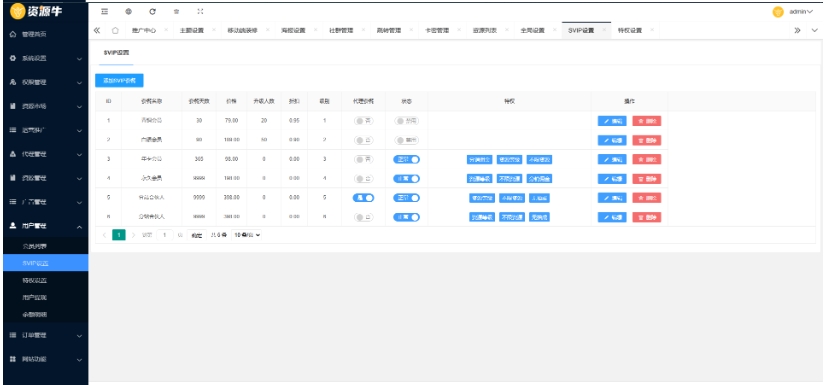828x385 pixels.
Task: Click the list icon beside 订单管理
Action: (x=13, y=335)
